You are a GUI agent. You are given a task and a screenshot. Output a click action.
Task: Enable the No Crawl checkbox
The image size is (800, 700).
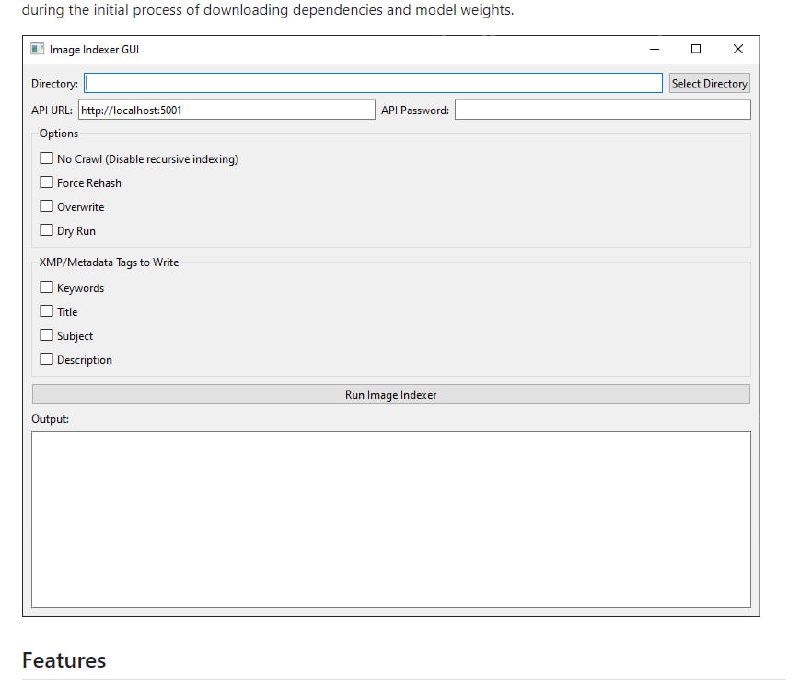point(46,158)
